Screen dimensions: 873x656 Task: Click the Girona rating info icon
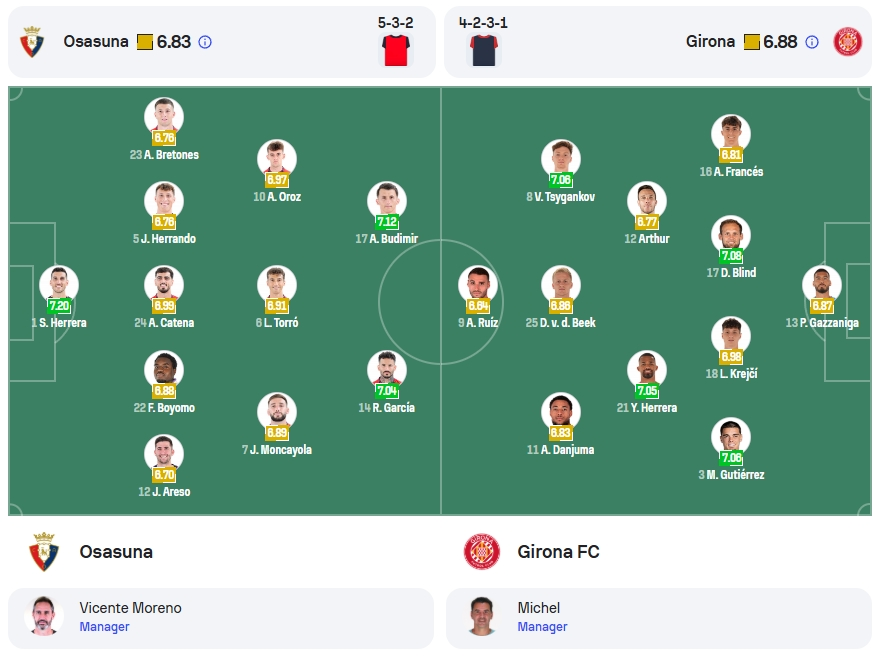[x=812, y=42]
